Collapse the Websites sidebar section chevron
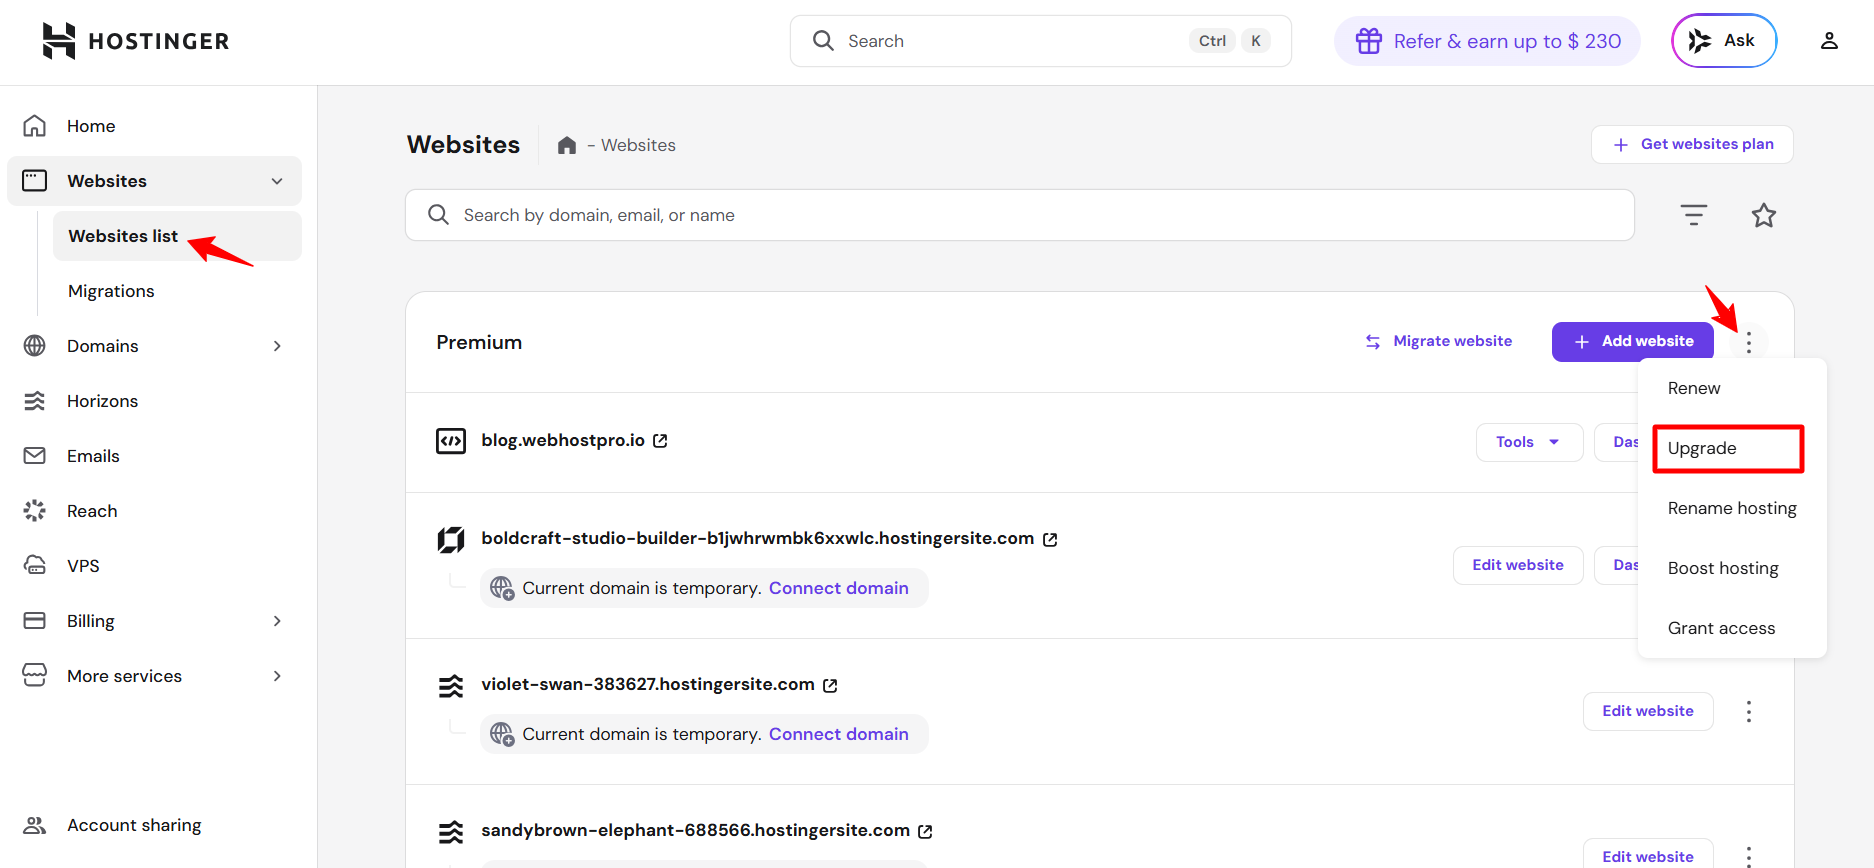 pyautogui.click(x=277, y=181)
